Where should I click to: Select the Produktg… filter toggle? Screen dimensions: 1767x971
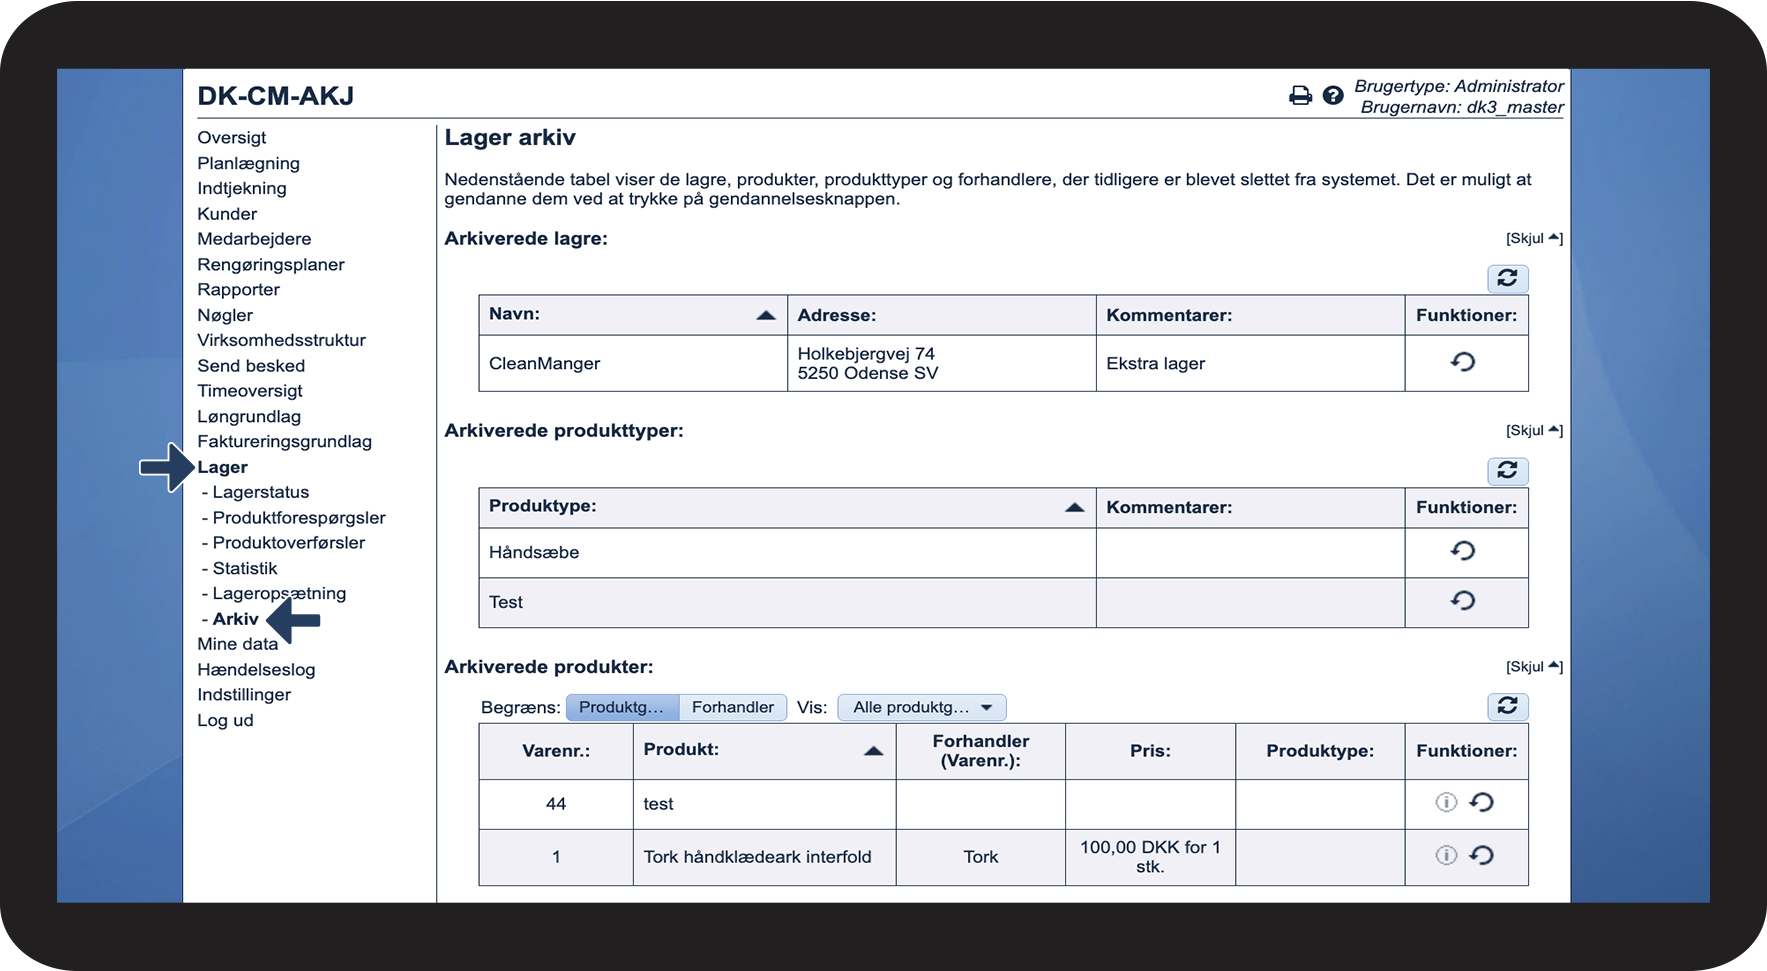pyautogui.click(x=622, y=707)
